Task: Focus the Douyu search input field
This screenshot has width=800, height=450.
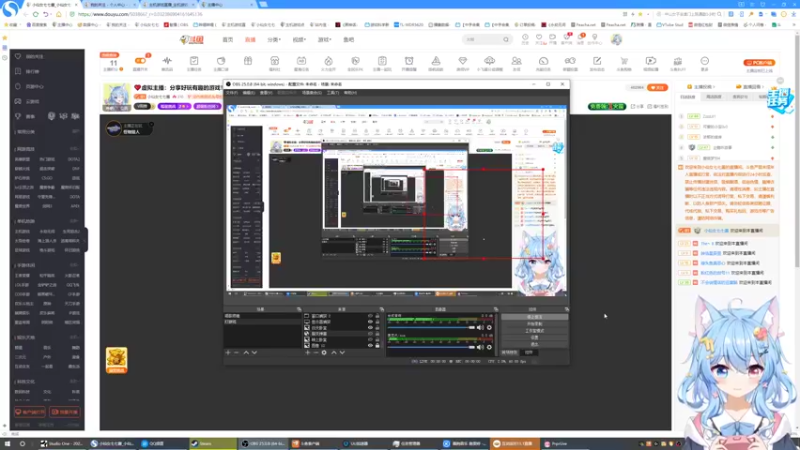Action: tap(482, 39)
